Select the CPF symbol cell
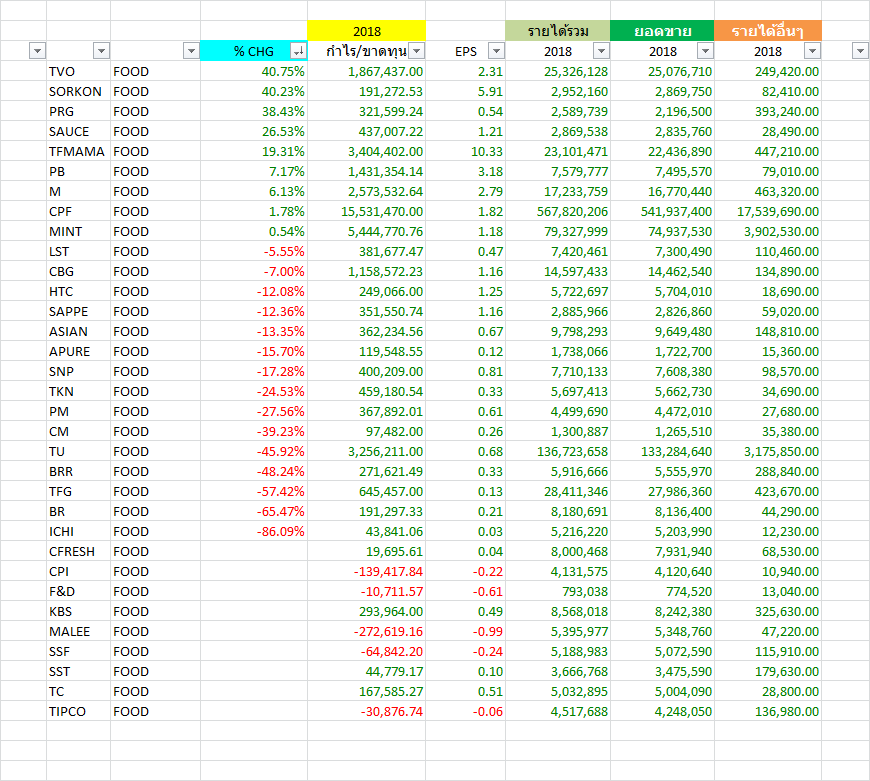This screenshot has width=870, height=781. (78, 211)
